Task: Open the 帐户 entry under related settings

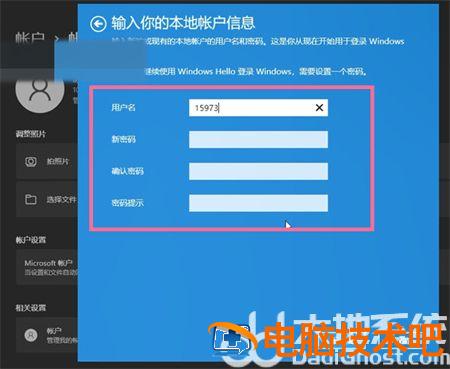Action: [x=47, y=335]
